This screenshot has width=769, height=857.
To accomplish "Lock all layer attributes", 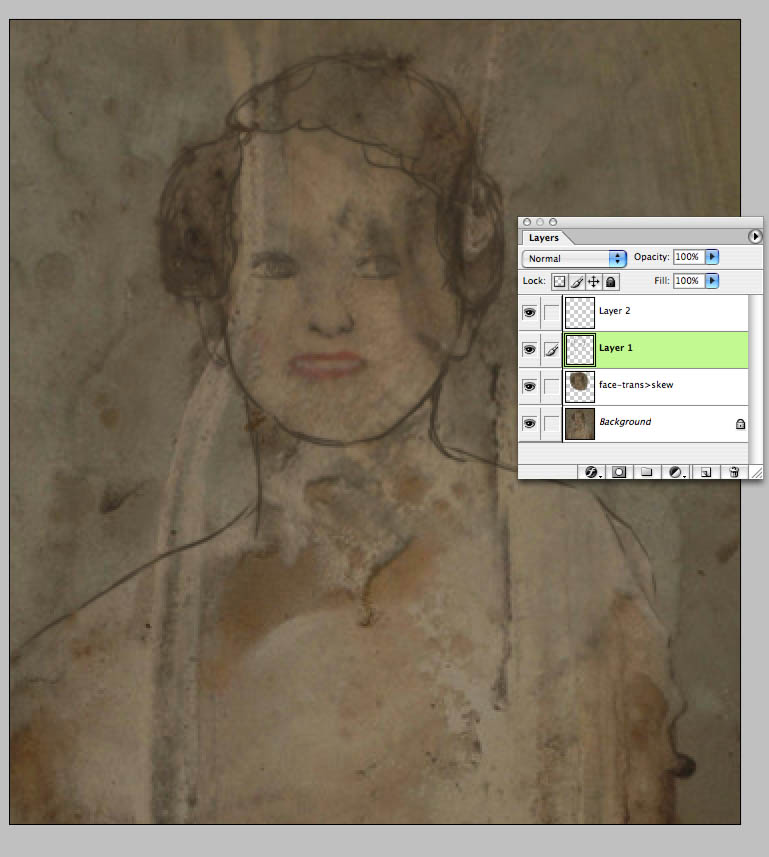I will tap(610, 281).
